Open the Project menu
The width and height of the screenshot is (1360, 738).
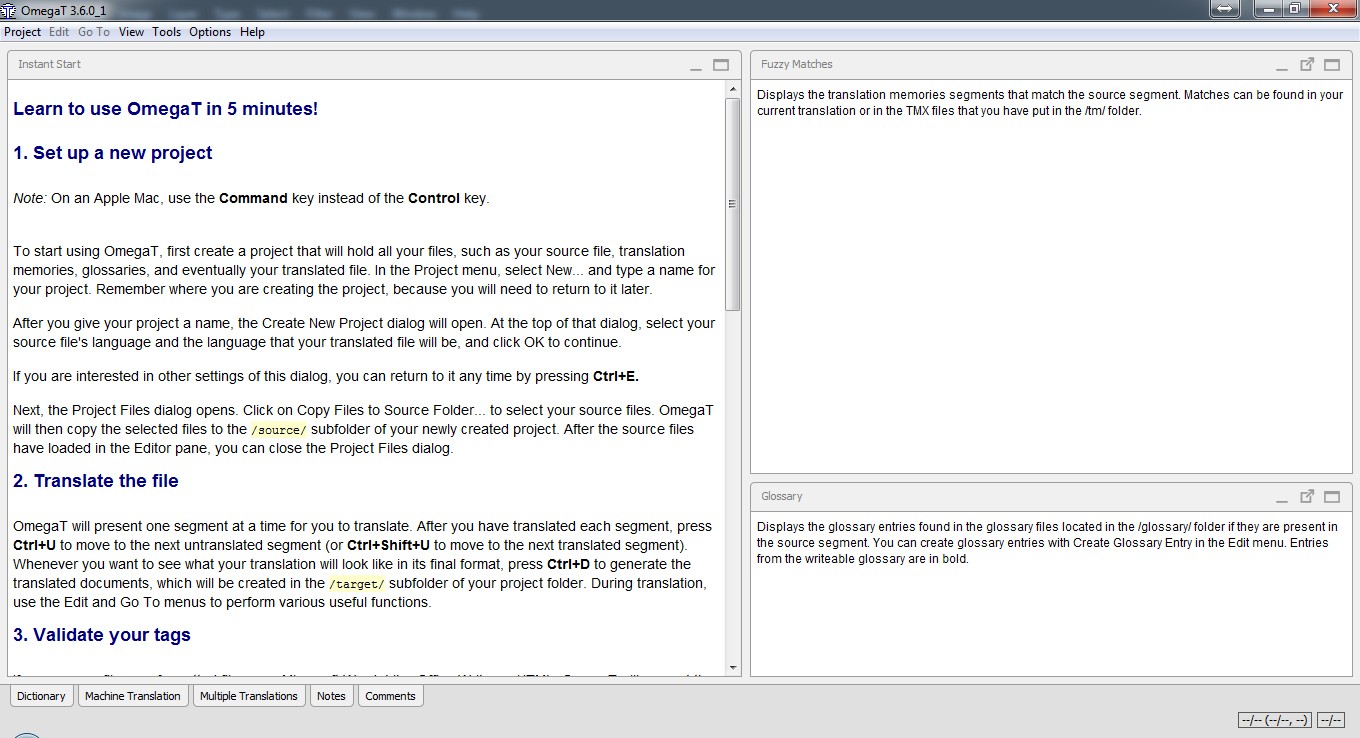[x=23, y=32]
